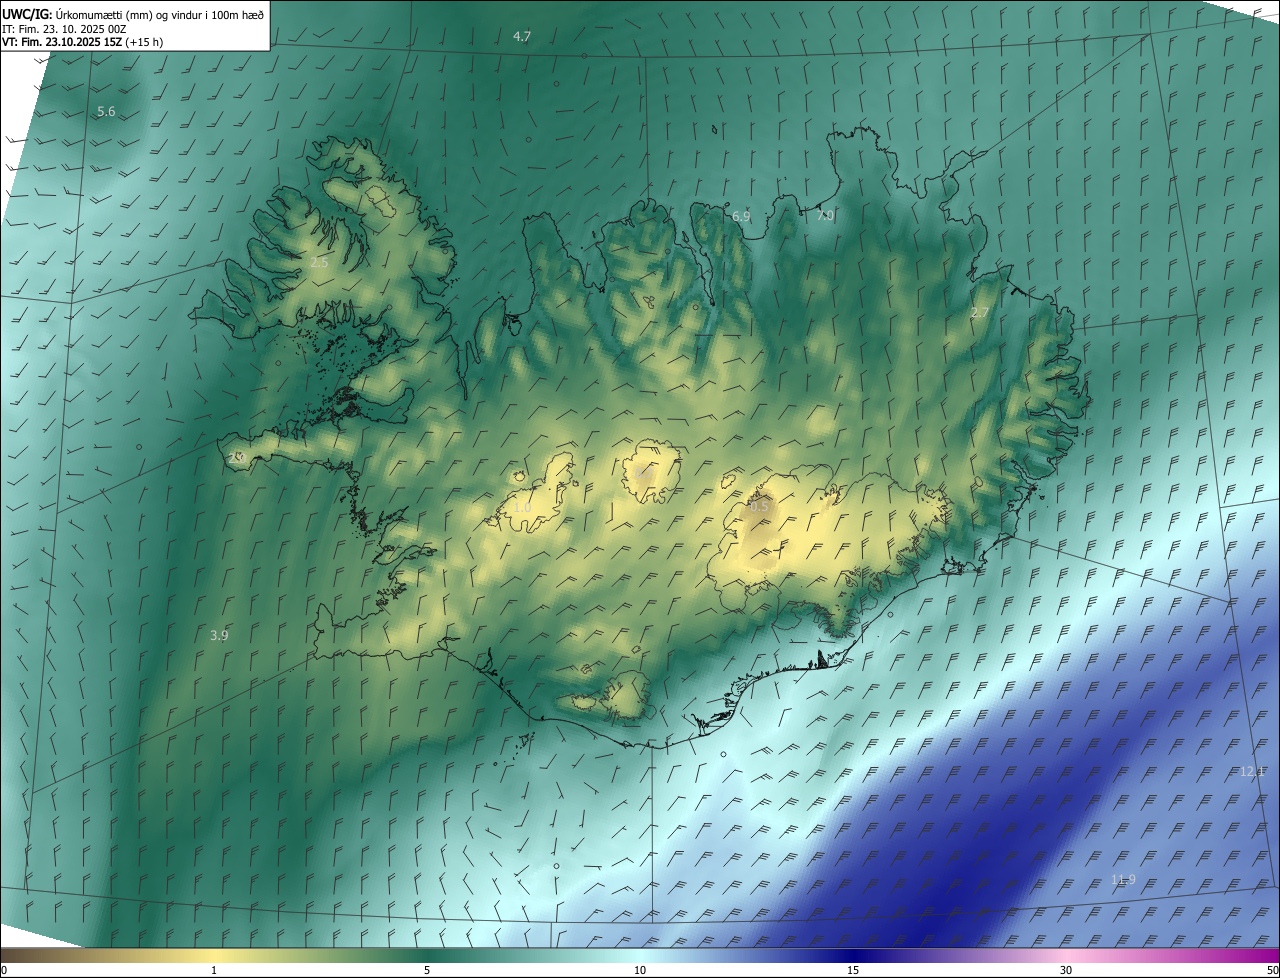Click the colorbar tick label 50
Image resolution: width=1280 pixels, height=978 pixels.
point(1272,970)
